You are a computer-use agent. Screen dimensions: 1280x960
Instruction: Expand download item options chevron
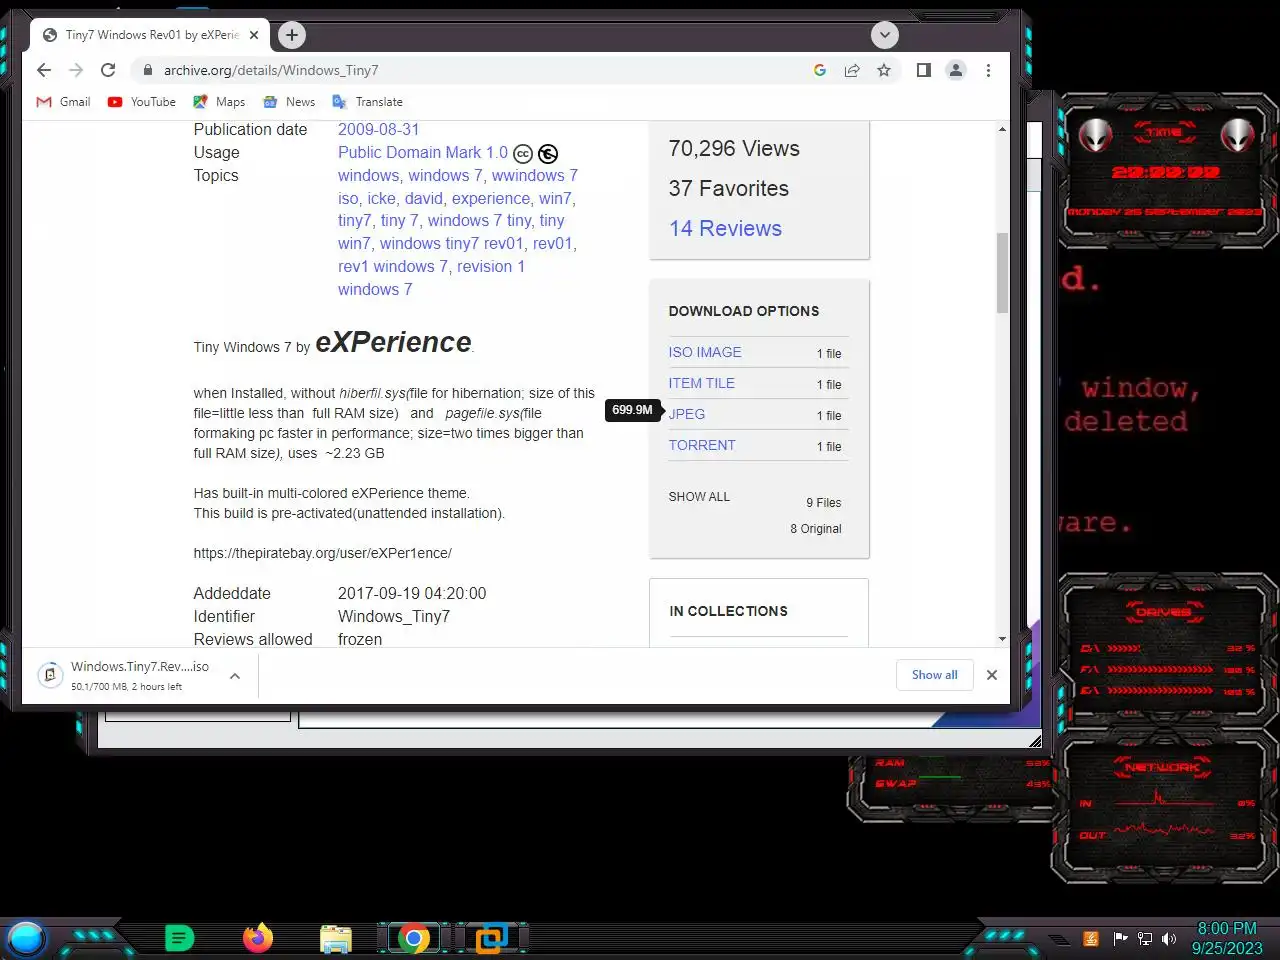pyautogui.click(x=235, y=676)
